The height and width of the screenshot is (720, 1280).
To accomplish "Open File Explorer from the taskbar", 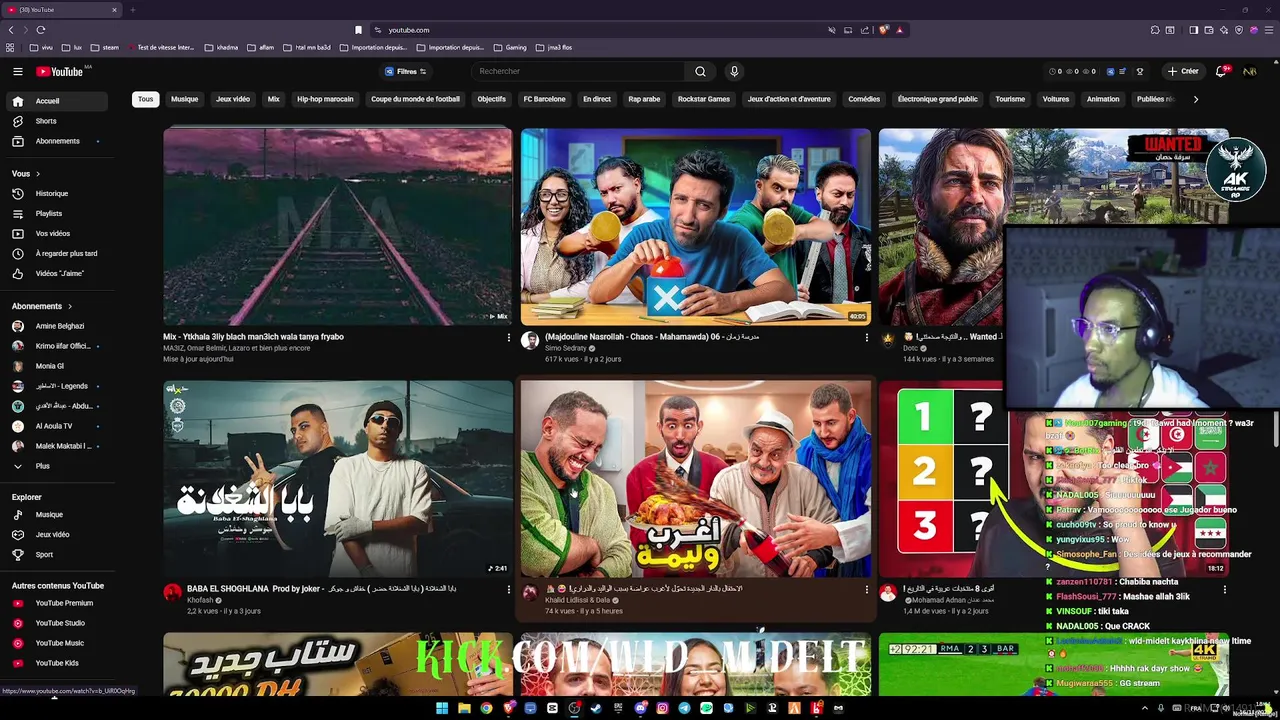I will [464, 708].
